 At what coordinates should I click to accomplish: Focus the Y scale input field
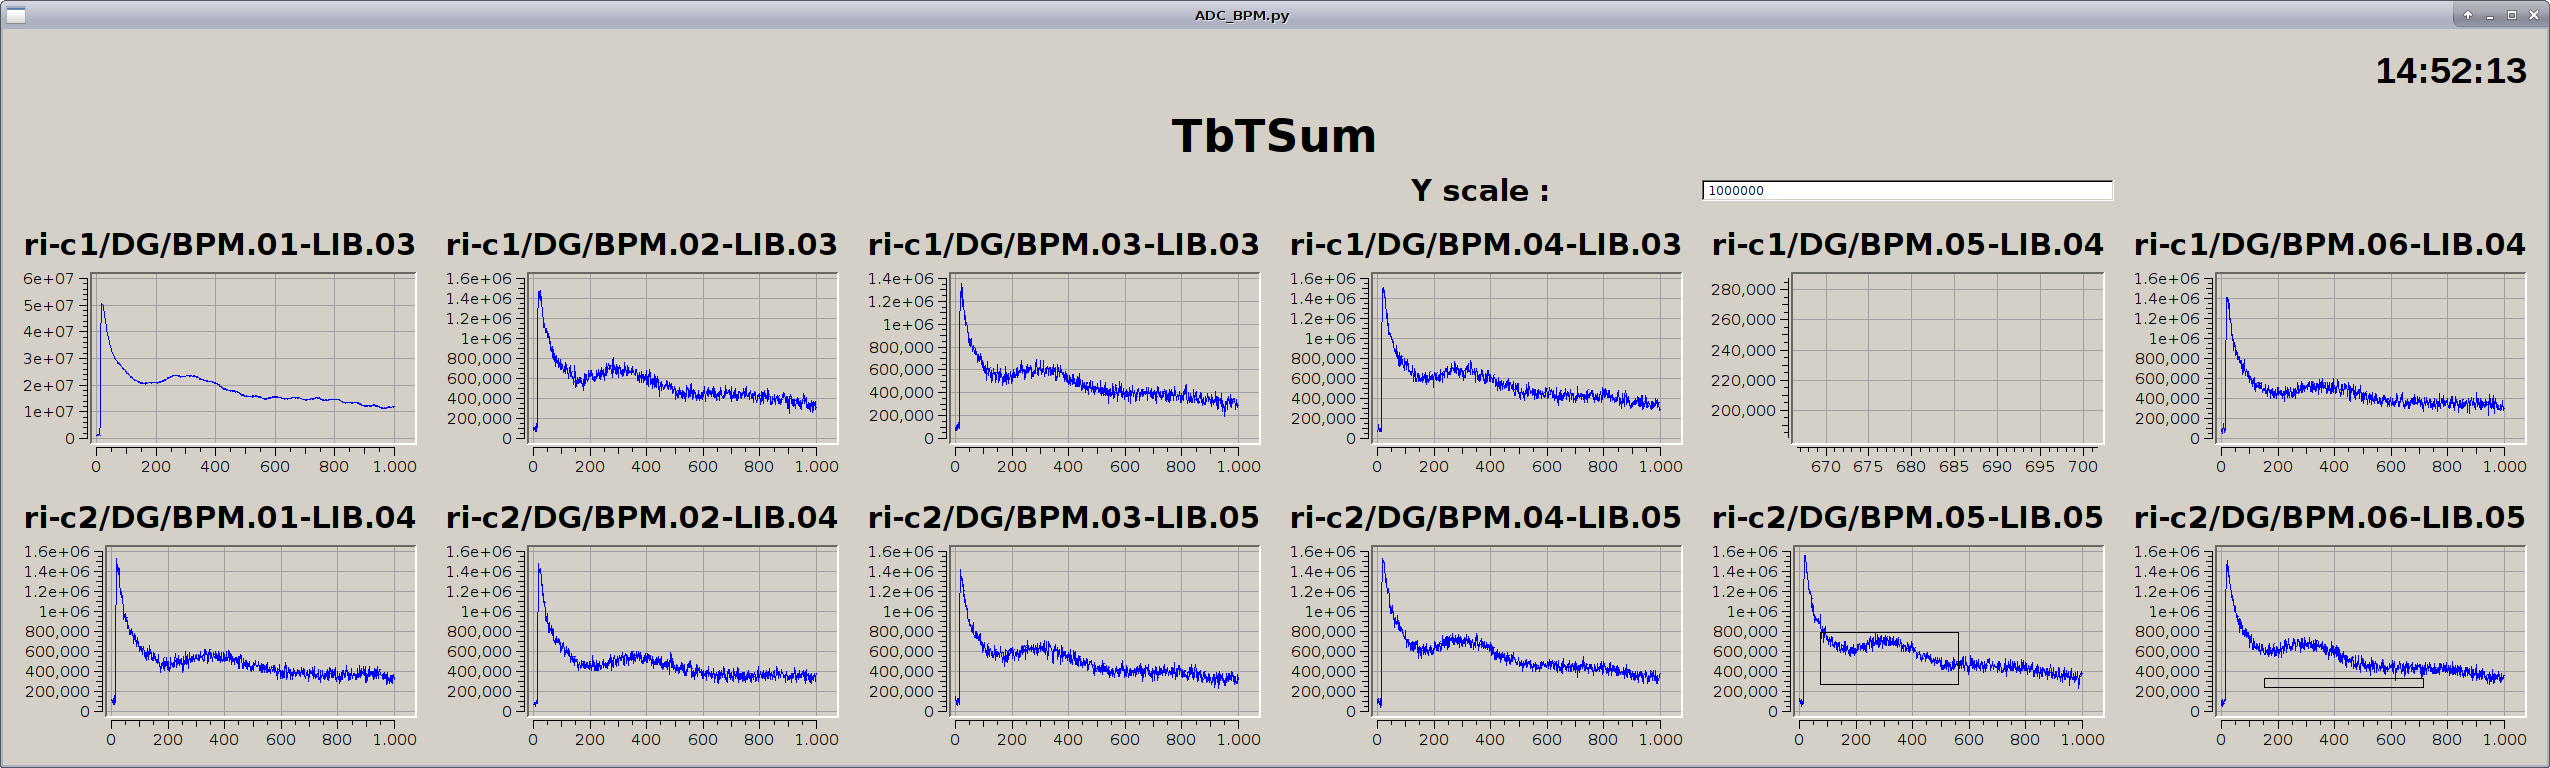1906,191
